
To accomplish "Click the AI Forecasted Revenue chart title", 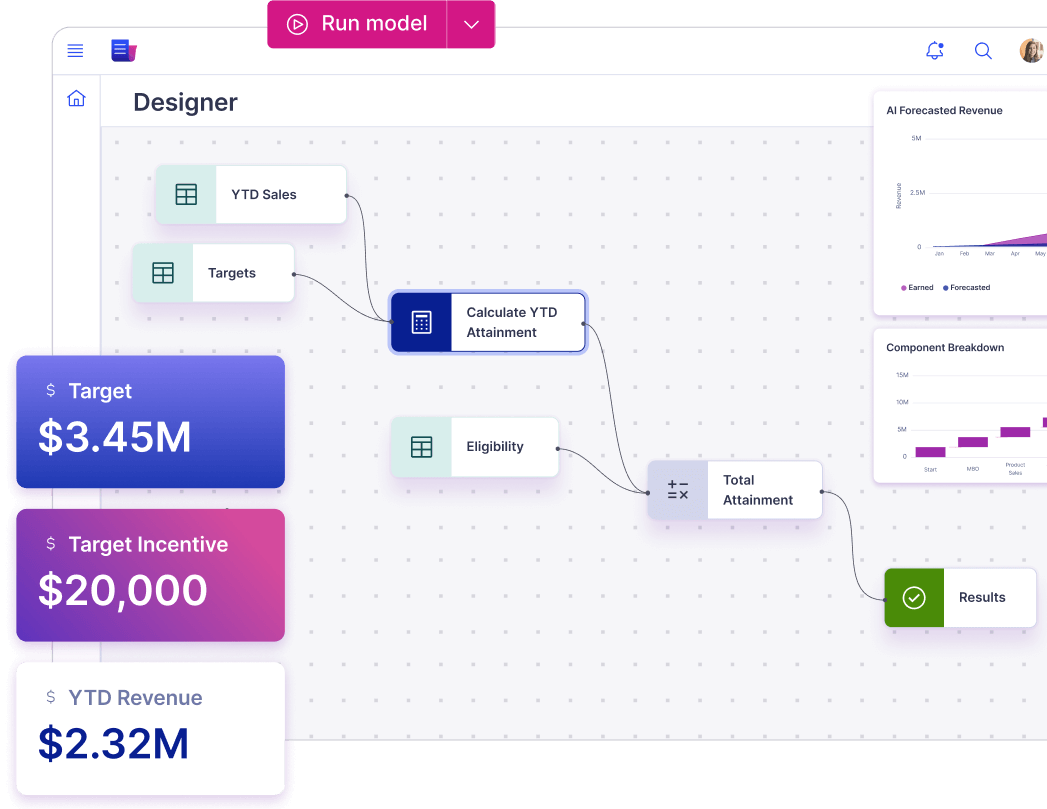I will 944,111.
